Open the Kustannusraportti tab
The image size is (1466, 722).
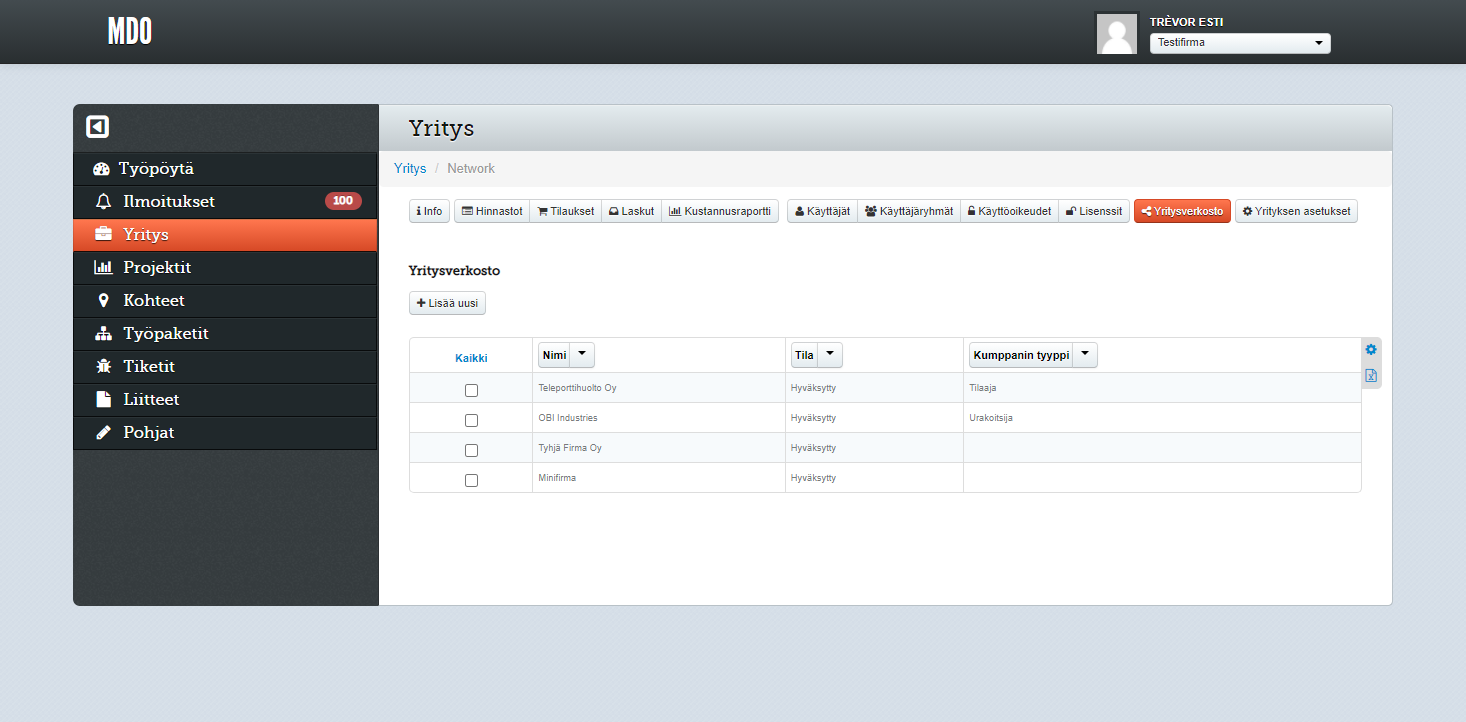click(720, 211)
